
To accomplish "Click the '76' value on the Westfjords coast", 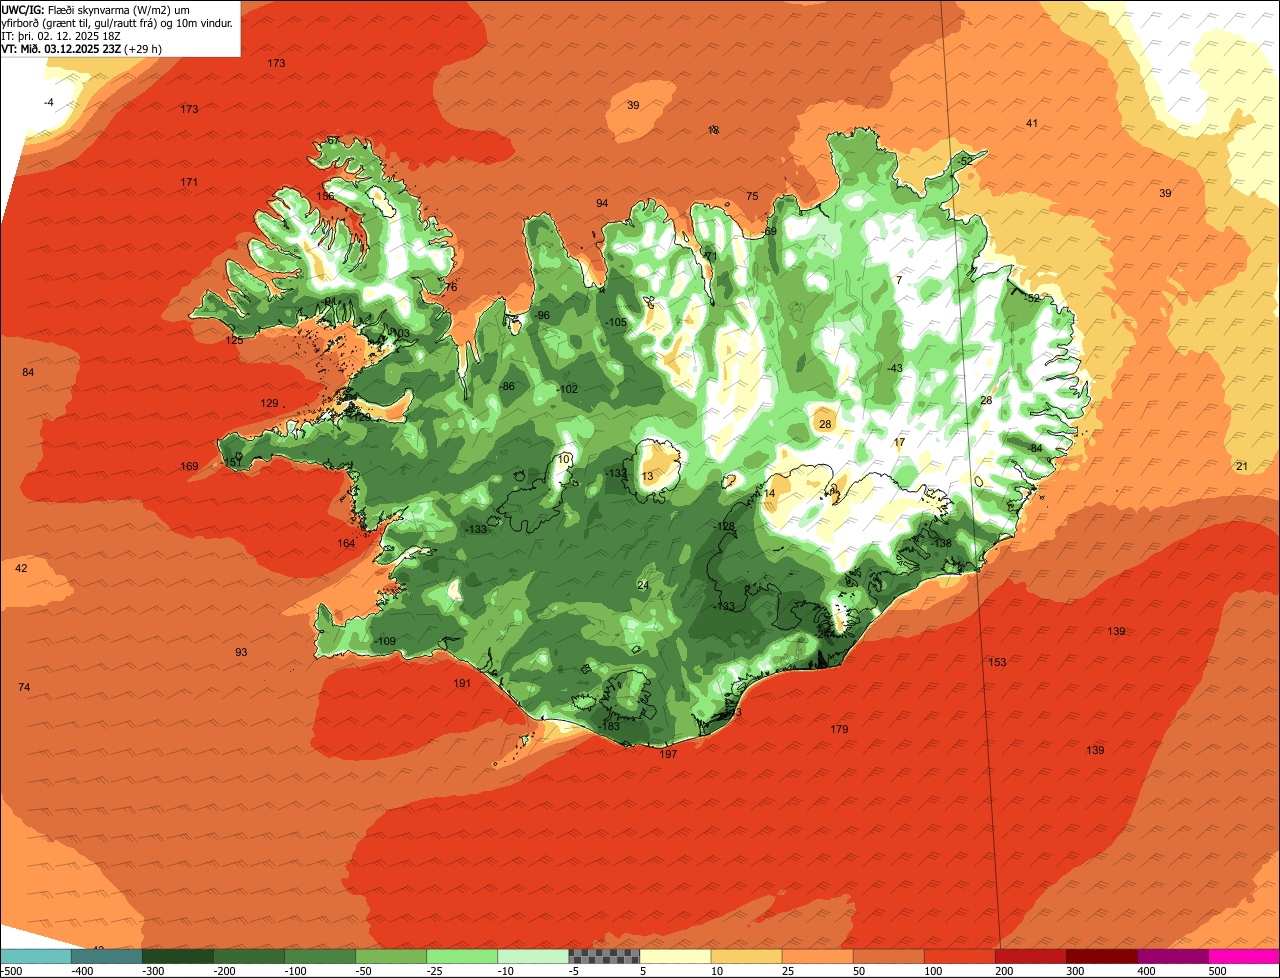I will point(451,287).
